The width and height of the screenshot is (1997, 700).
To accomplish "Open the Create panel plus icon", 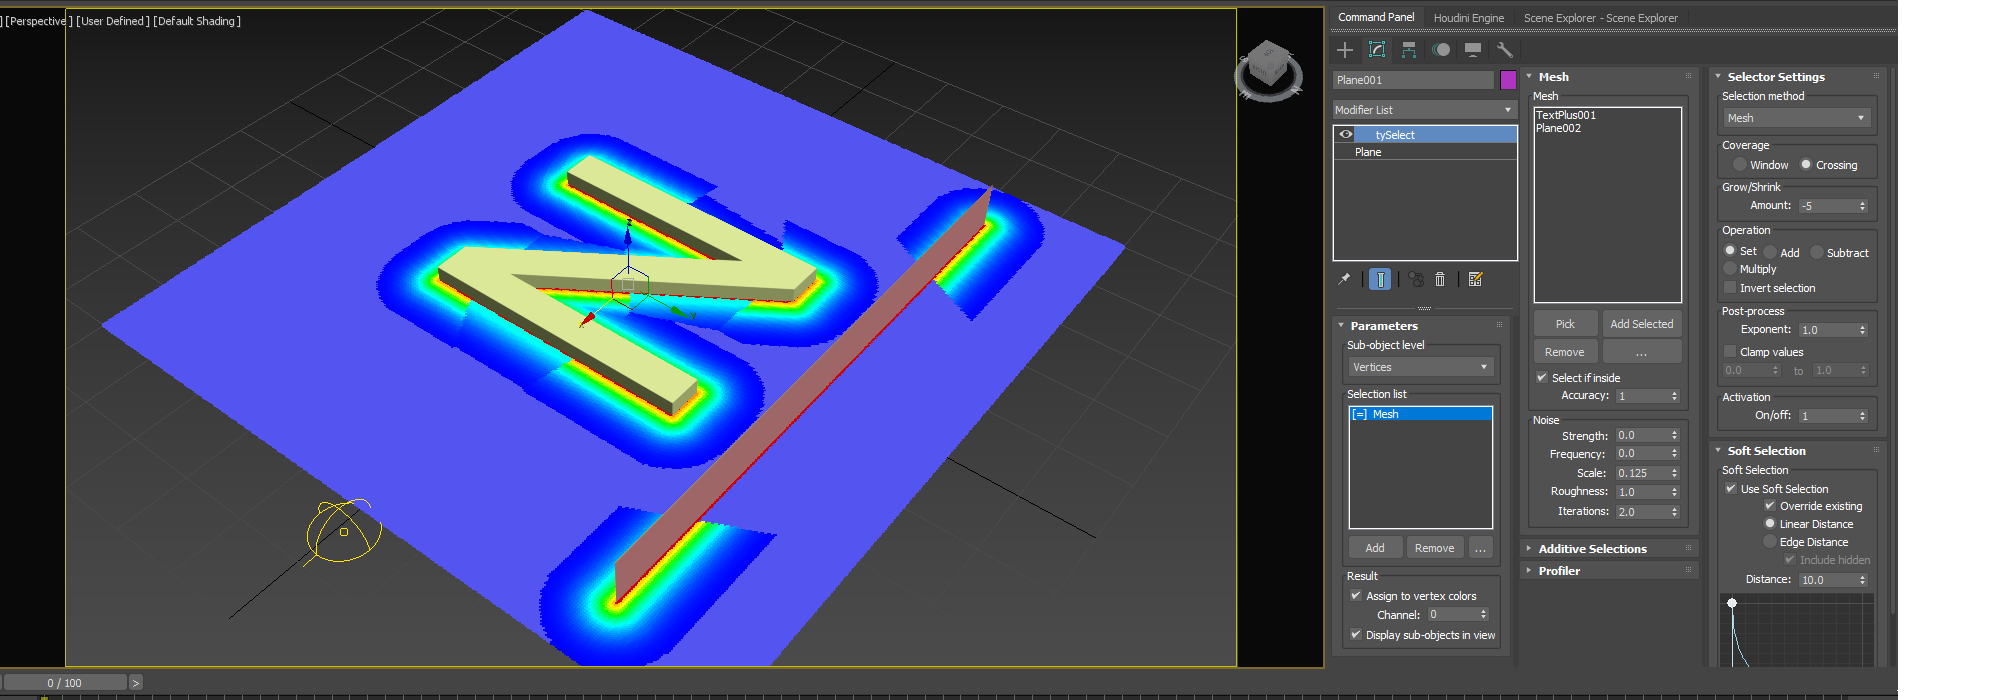I will pyautogui.click(x=1345, y=50).
